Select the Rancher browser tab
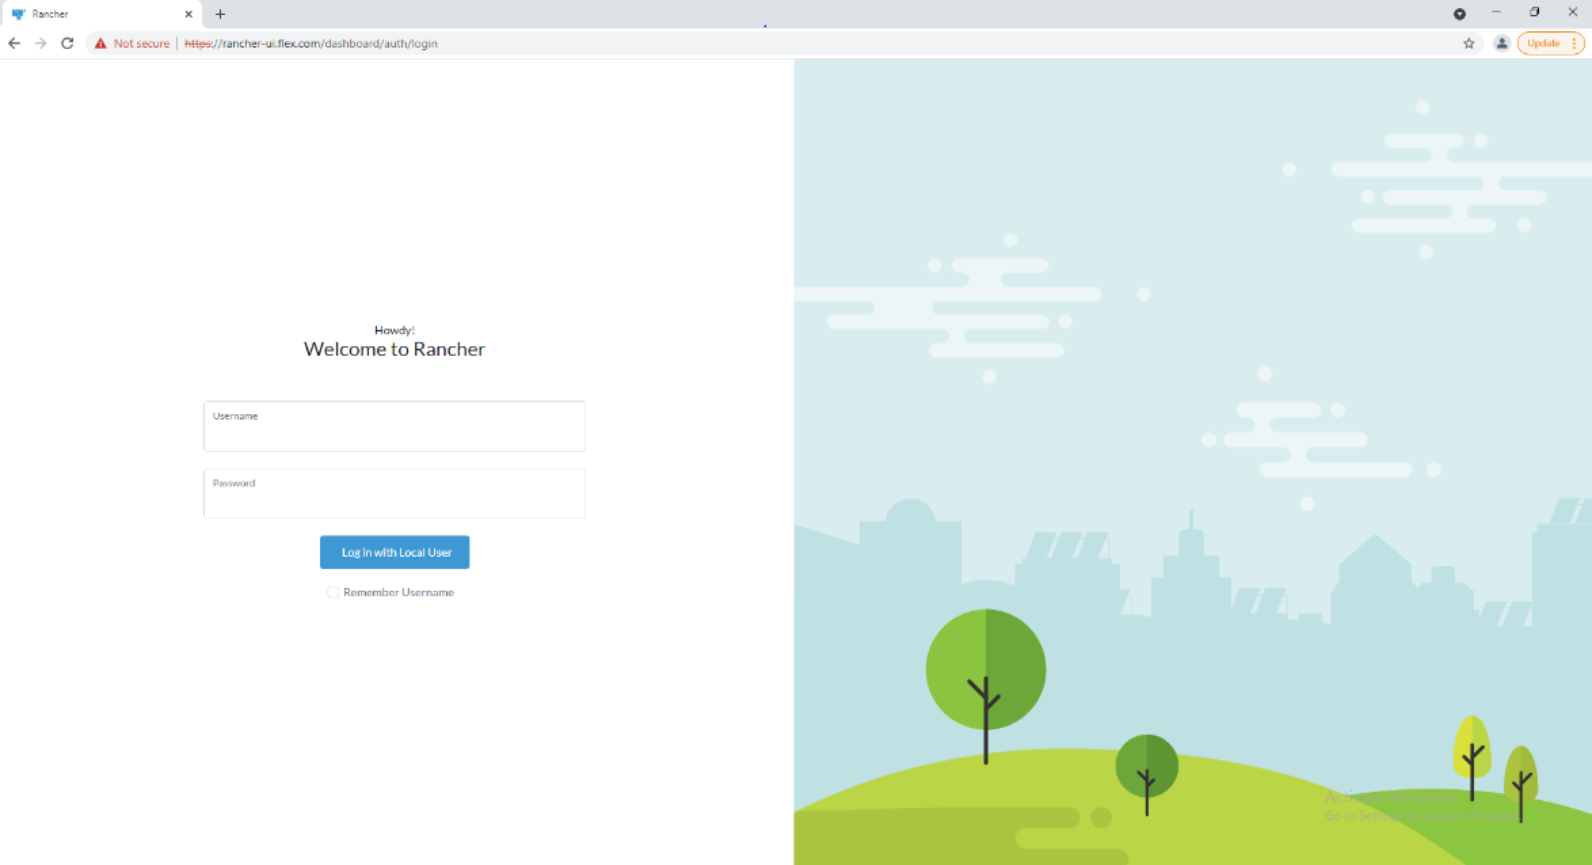 (x=101, y=14)
